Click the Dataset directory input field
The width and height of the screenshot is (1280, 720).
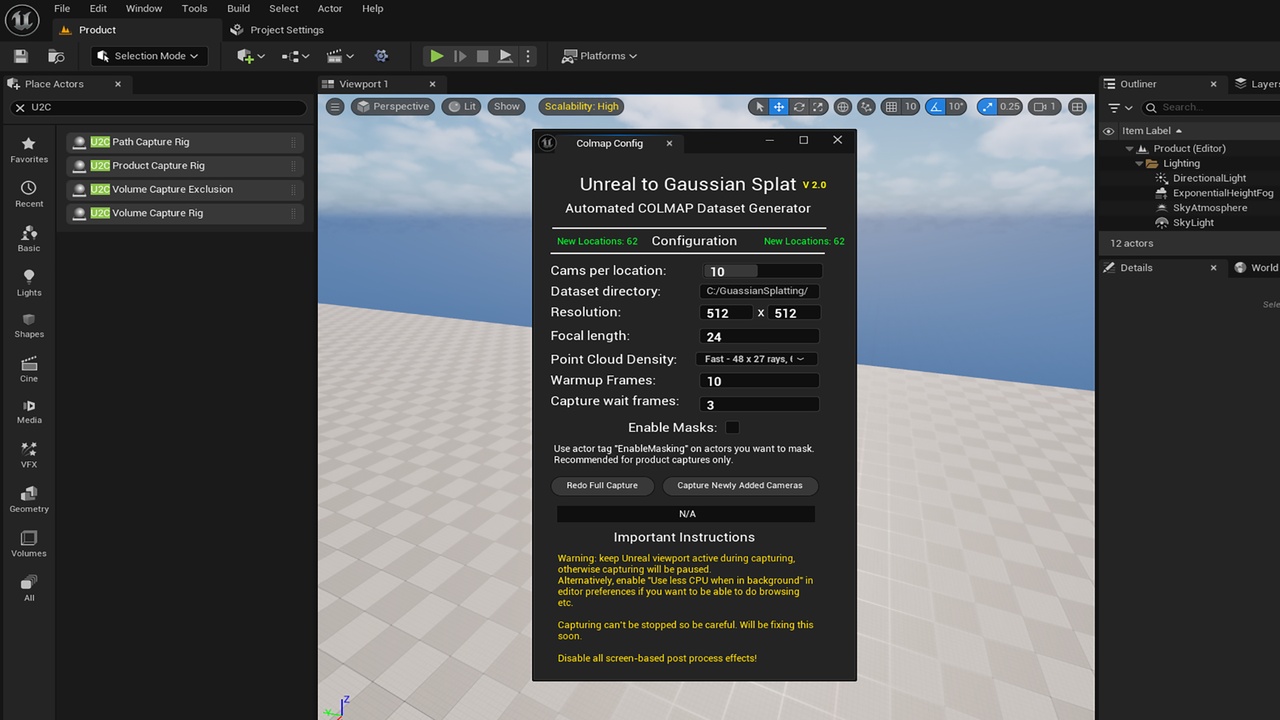(x=759, y=291)
